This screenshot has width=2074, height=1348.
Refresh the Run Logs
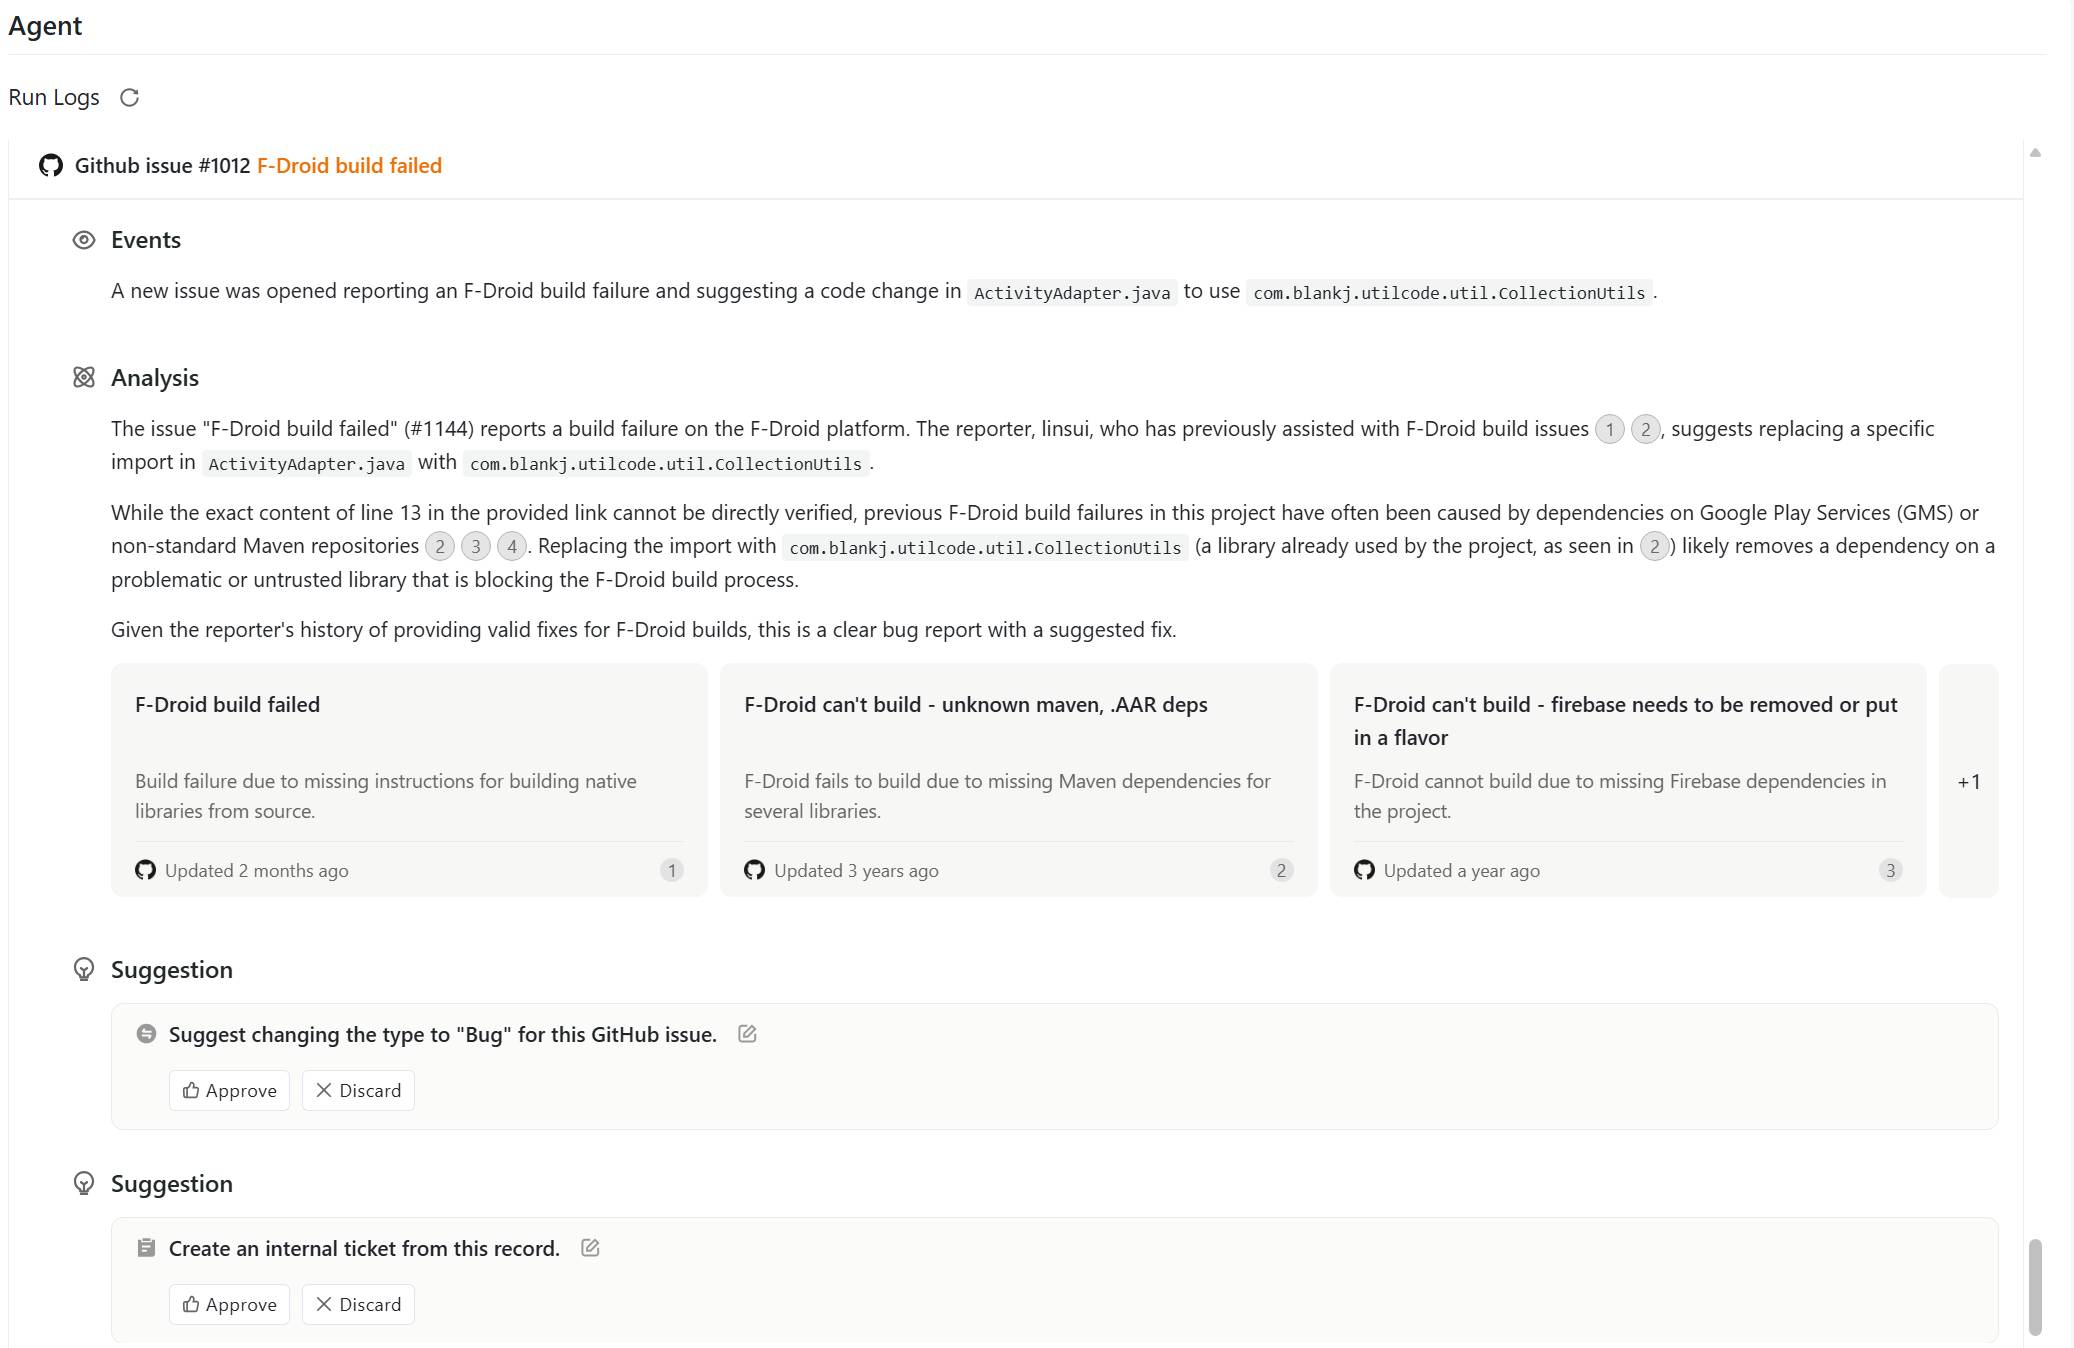pos(129,98)
